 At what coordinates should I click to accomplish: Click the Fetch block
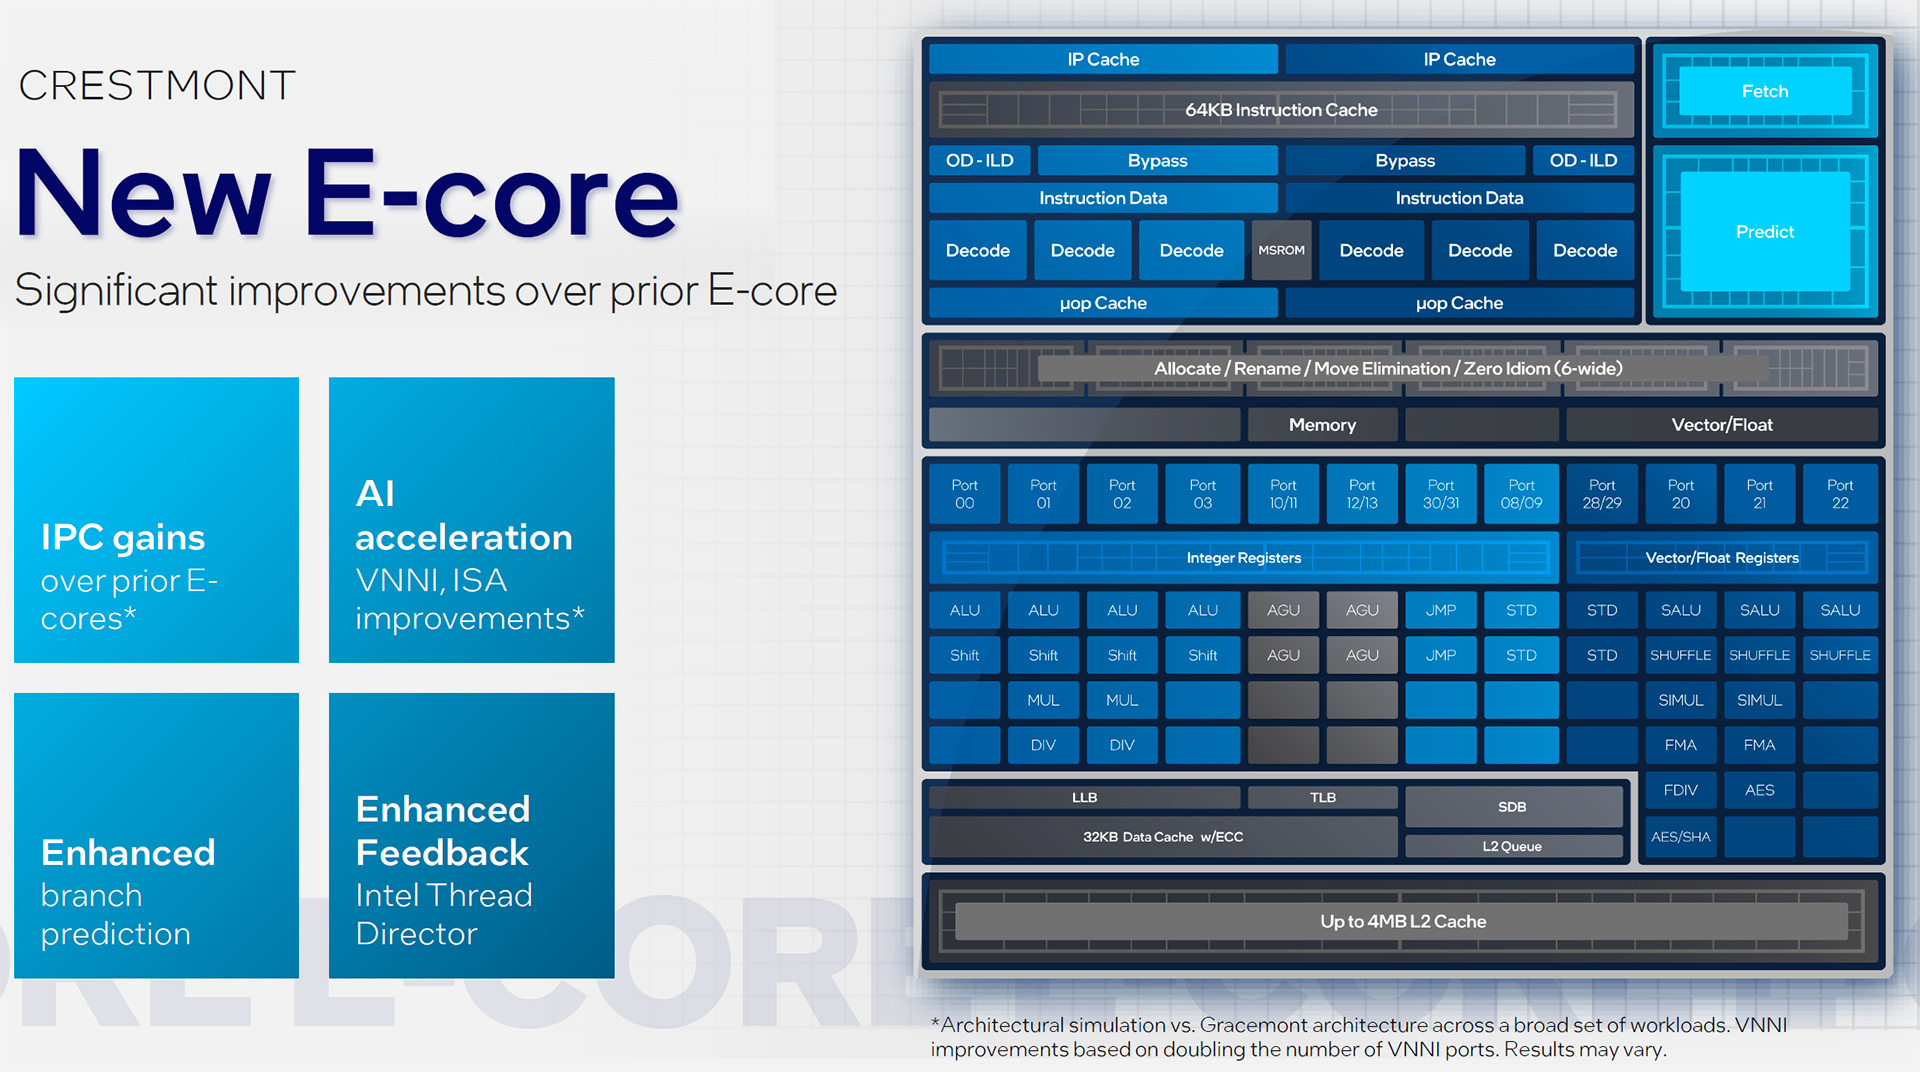click(x=1765, y=91)
